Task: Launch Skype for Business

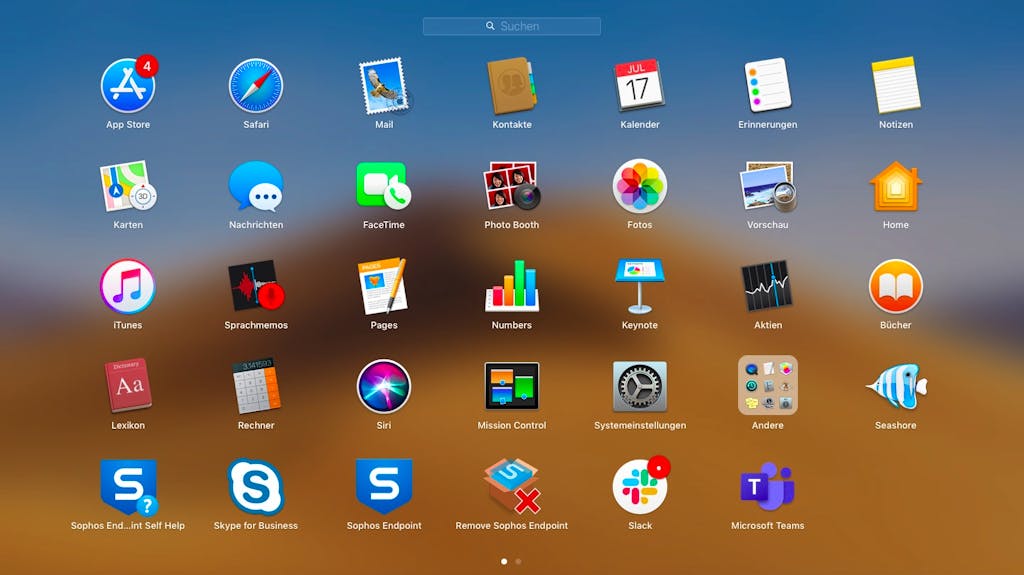Action: click(256, 487)
